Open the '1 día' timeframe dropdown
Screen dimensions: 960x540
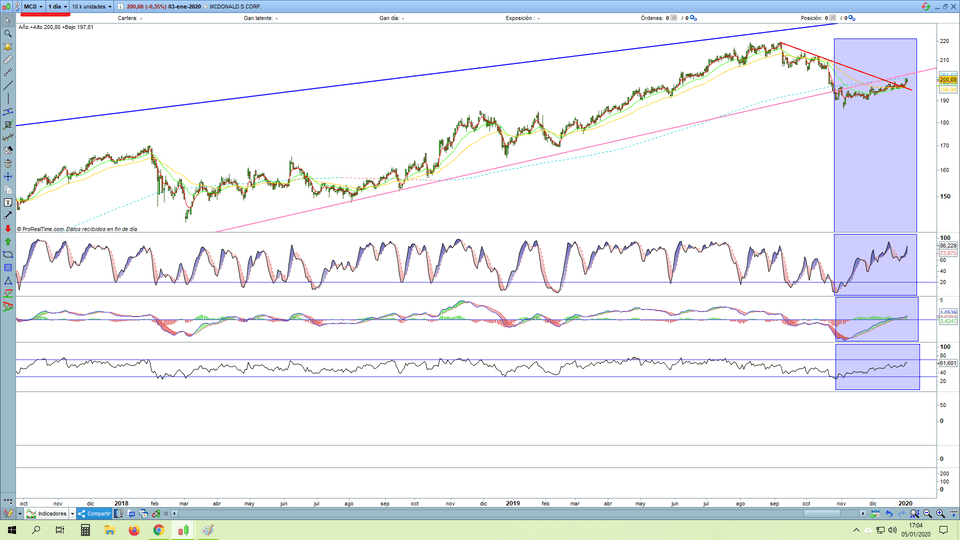57,6
